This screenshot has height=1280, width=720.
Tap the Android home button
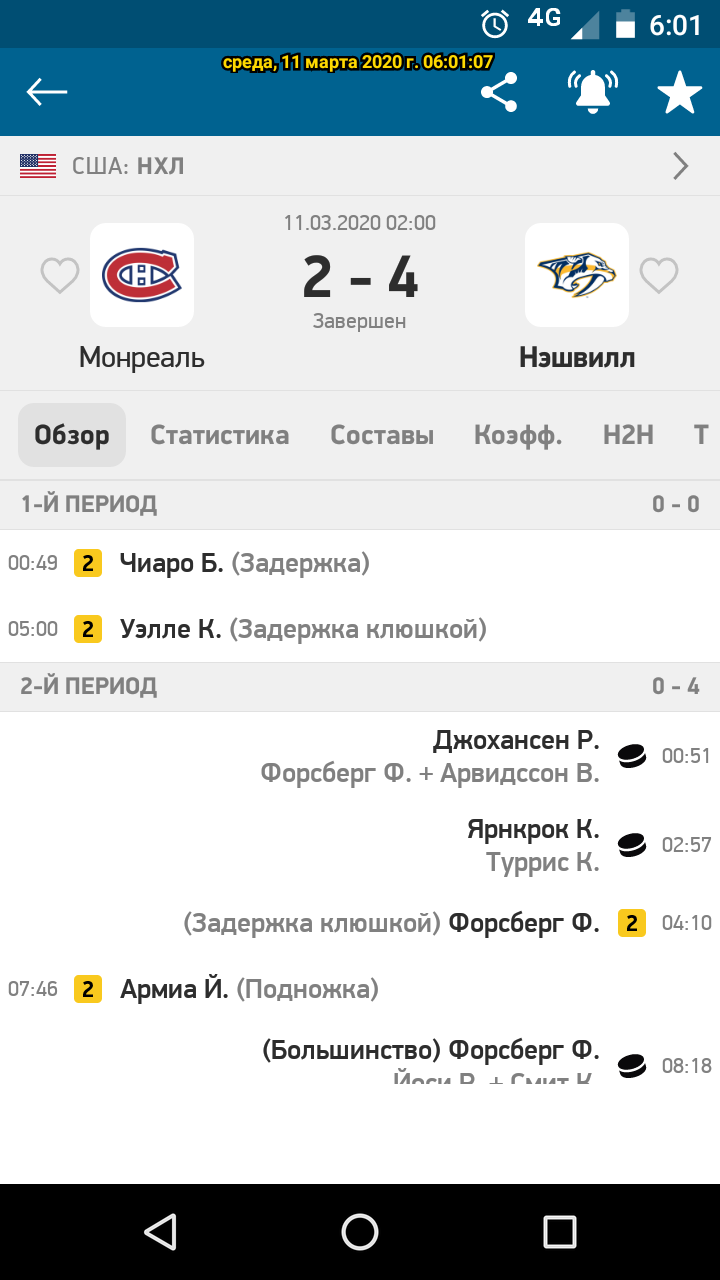[360, 1232]
